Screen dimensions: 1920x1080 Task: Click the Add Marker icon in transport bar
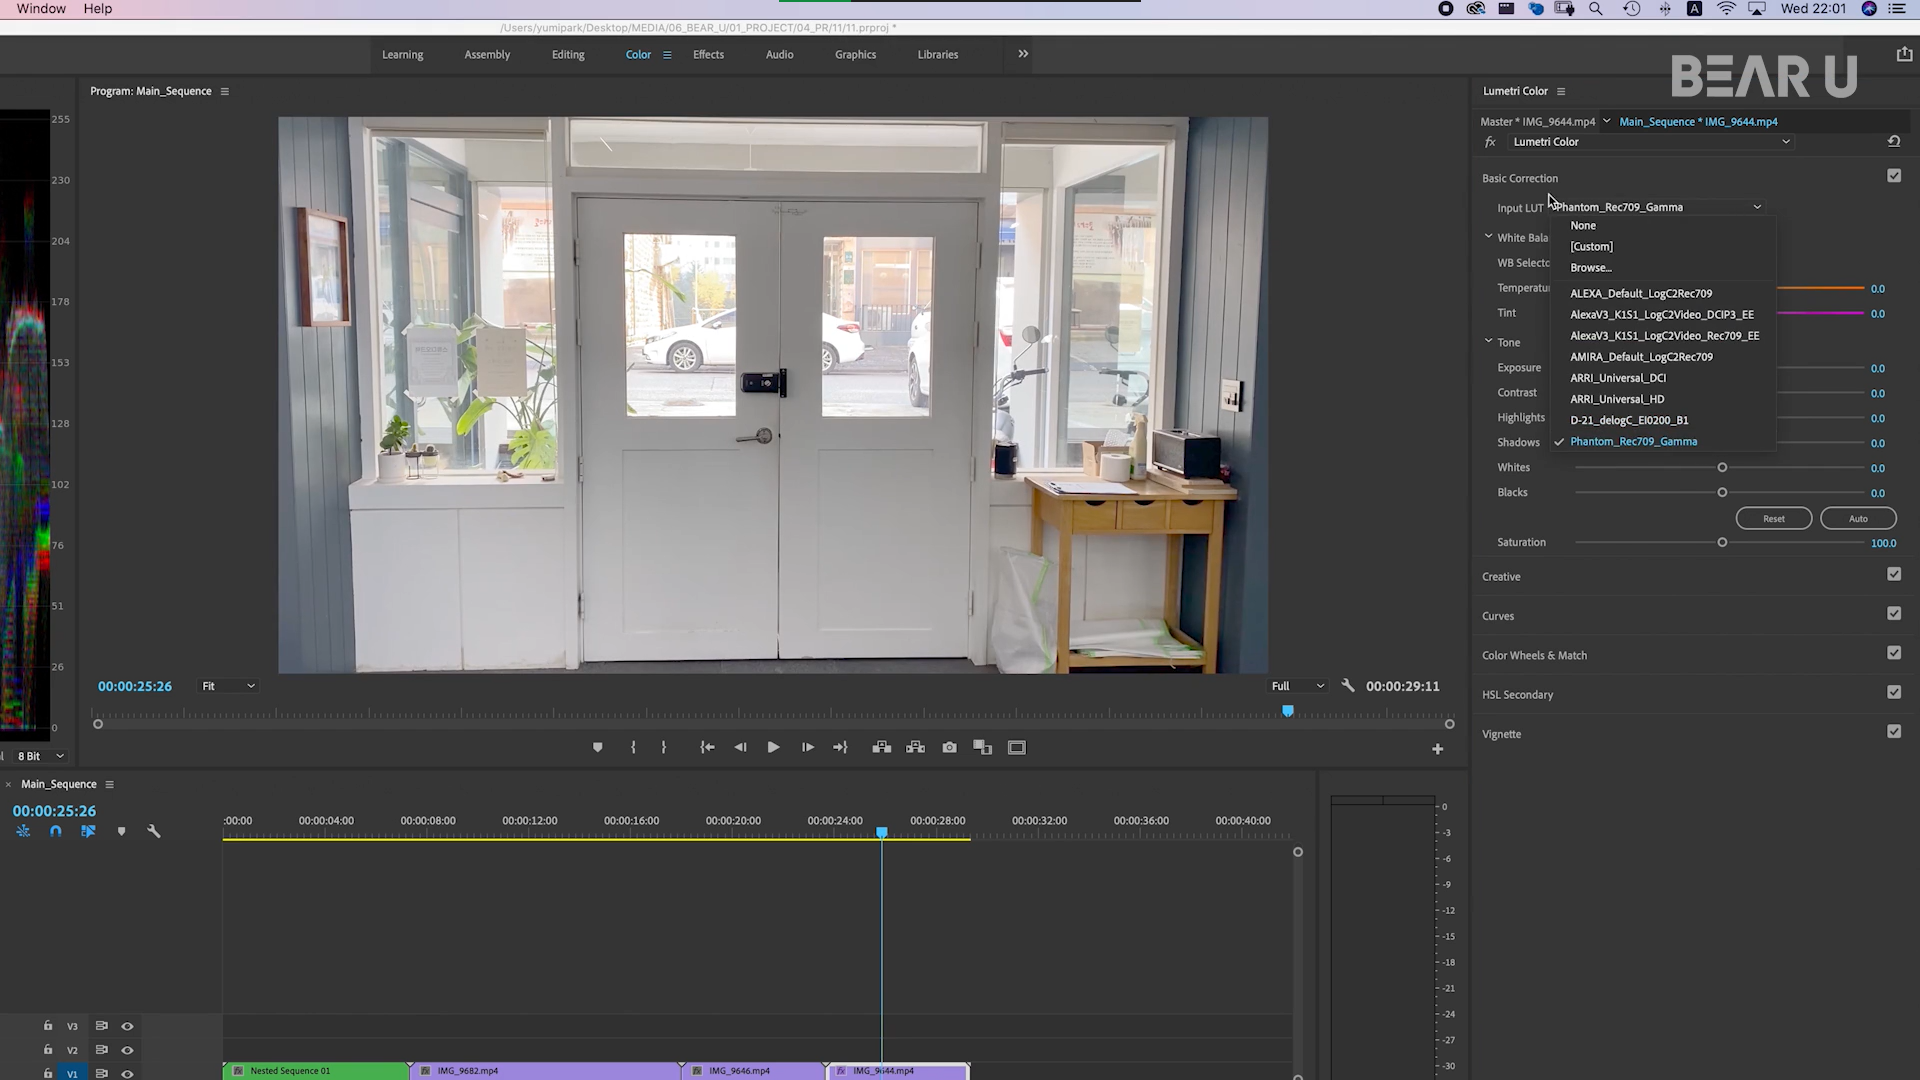(597, 748)
